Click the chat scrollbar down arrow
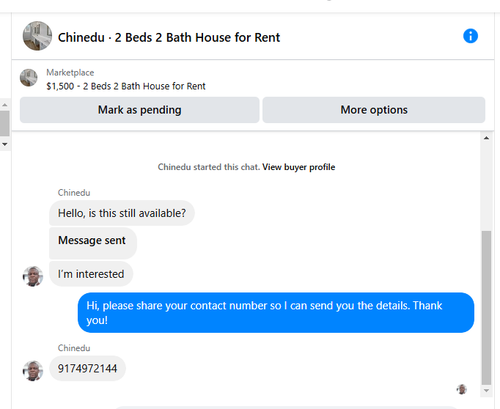 point(486,391)
